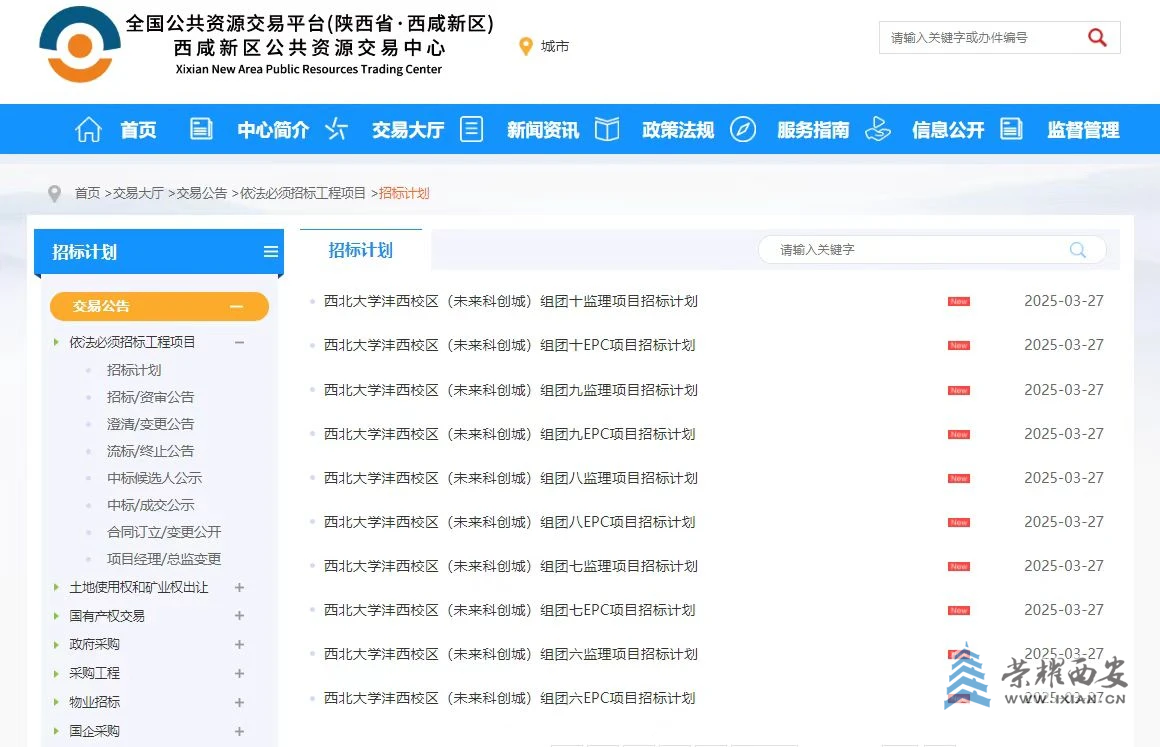The width and height of the screenshot is (1160, 747).
Task: Open 监督管理 navigation item
Action: (x=1083, y=130)
